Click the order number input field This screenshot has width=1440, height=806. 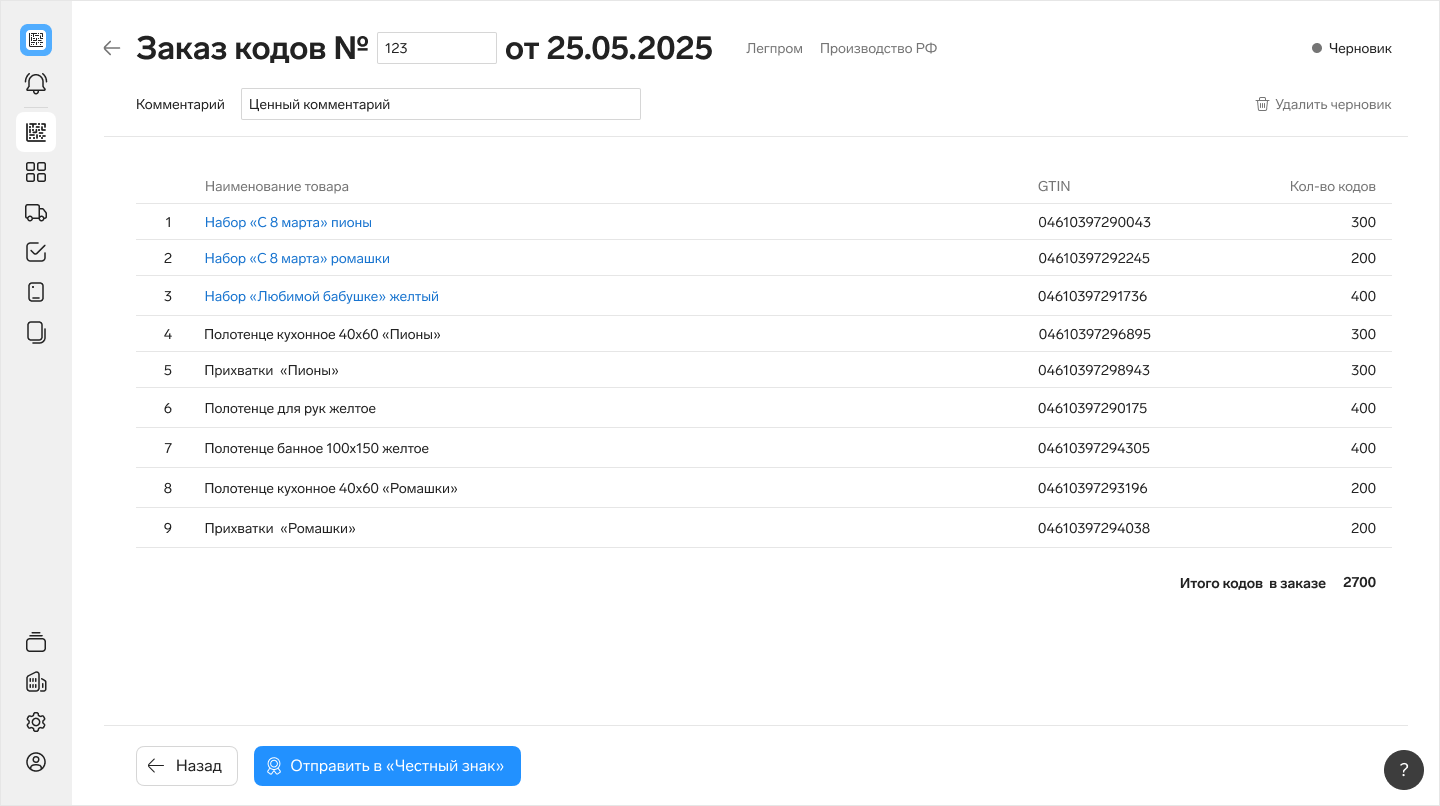(x=436, y=48)
